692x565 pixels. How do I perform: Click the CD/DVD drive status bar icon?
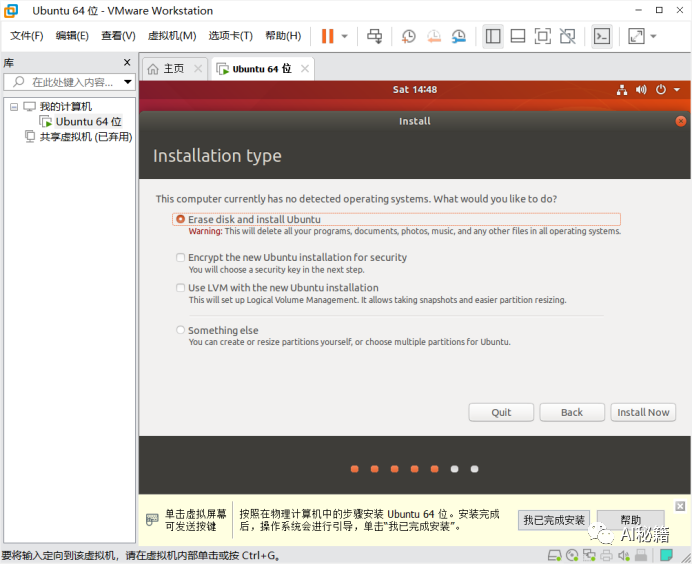tap(572, 555)
